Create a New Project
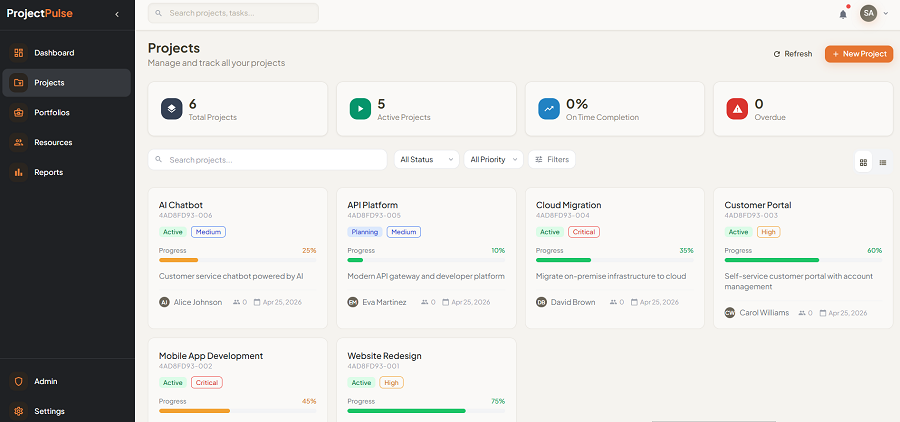This screenshot has width=900, height=422. [859, 54]
